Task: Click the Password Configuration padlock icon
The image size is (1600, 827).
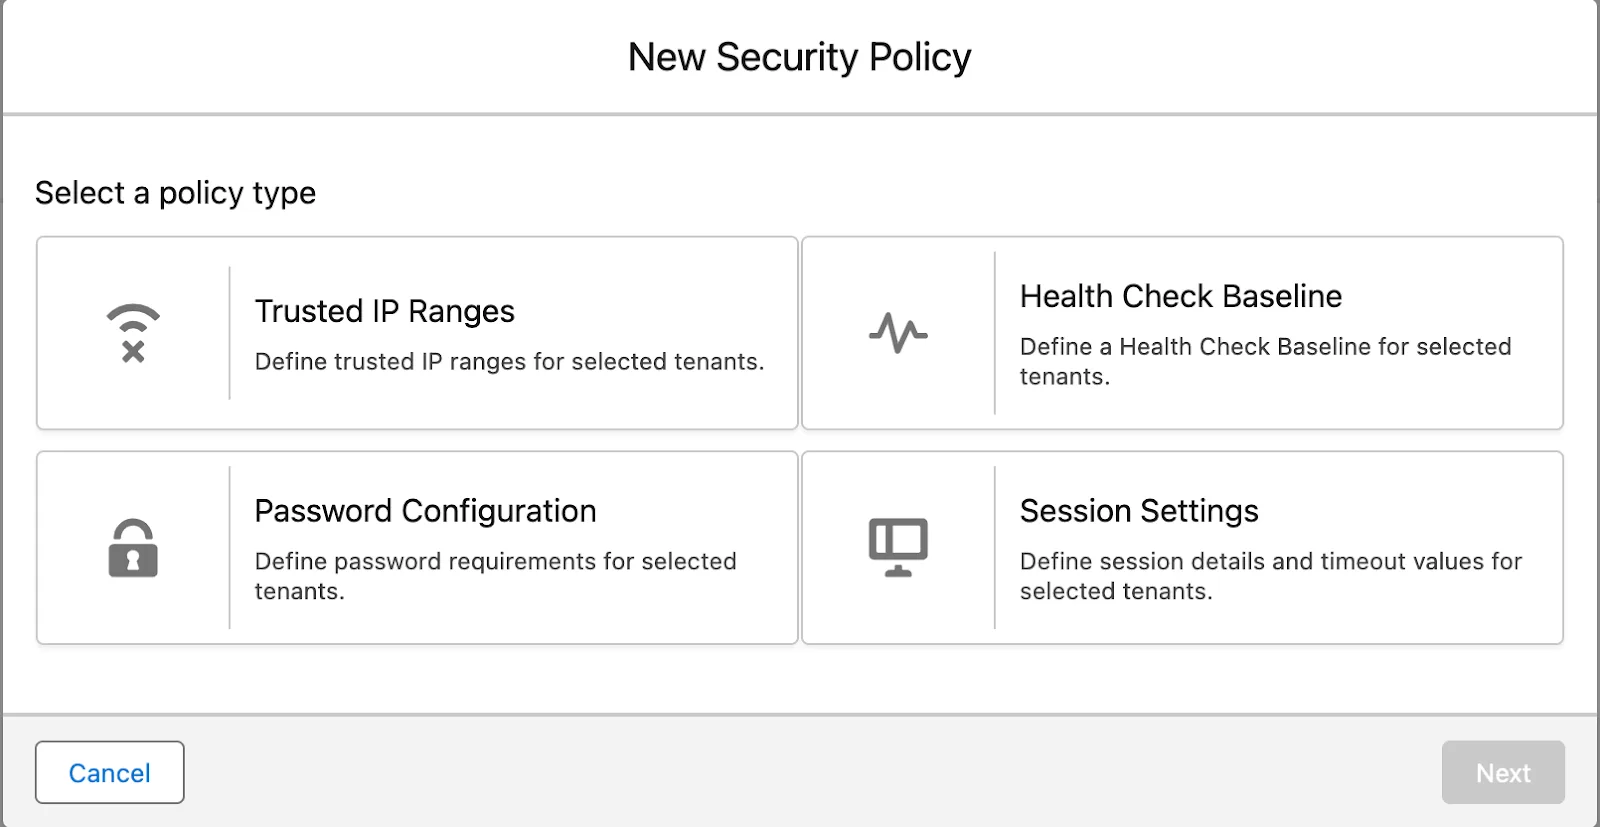Action: point(133,548)
